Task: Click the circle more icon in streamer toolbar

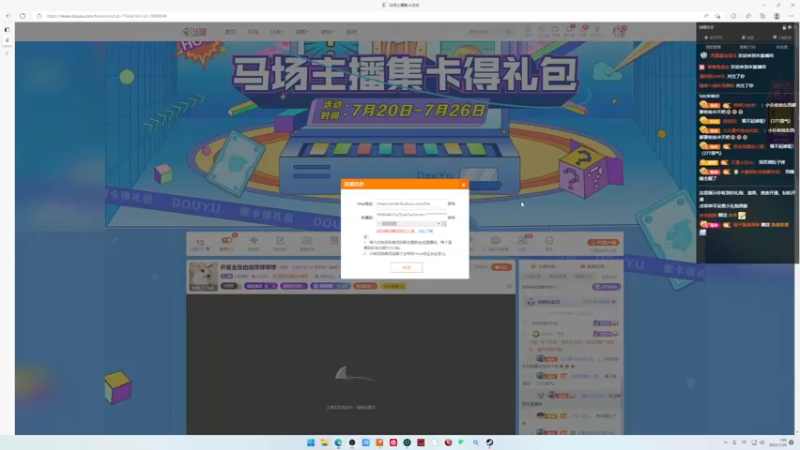Action: pyautogui.click(x=549, y=242)
